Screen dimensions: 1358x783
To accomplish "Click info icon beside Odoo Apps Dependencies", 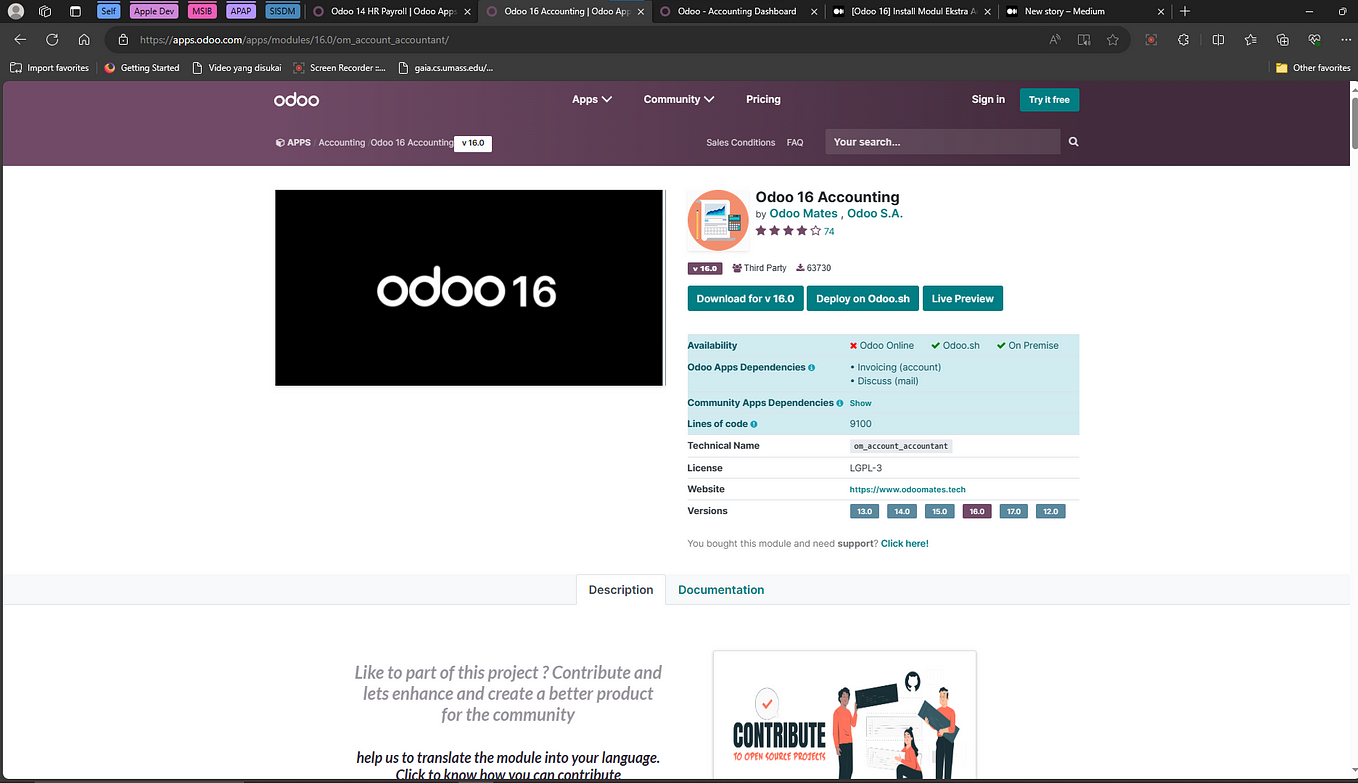I will 811,368.
